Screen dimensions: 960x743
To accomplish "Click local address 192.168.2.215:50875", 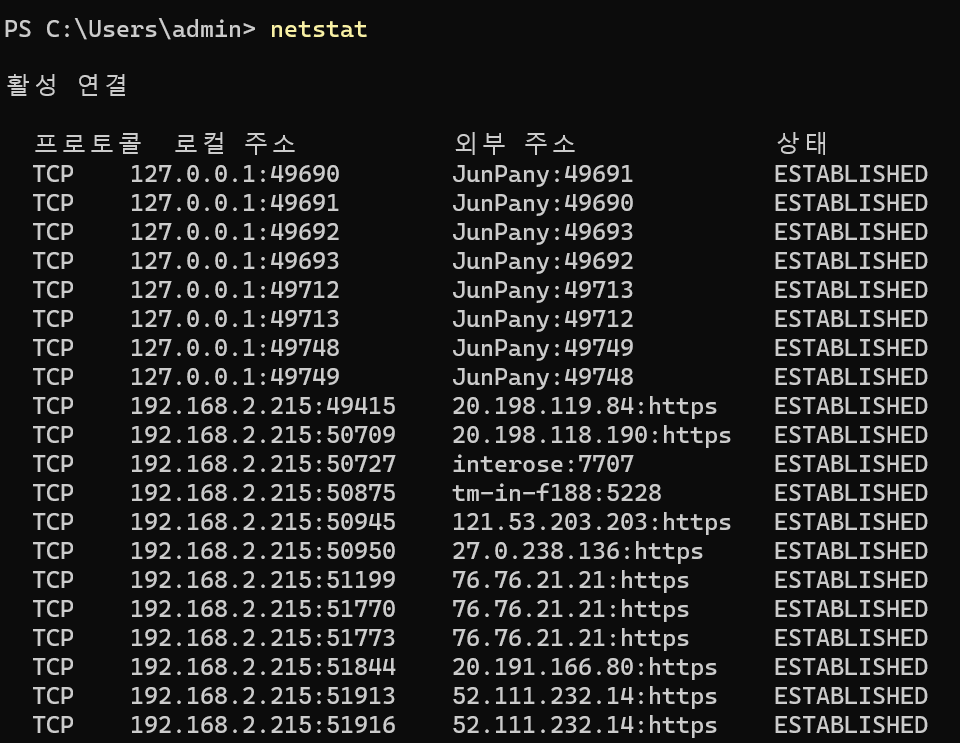I will click(x=263, y=493).
